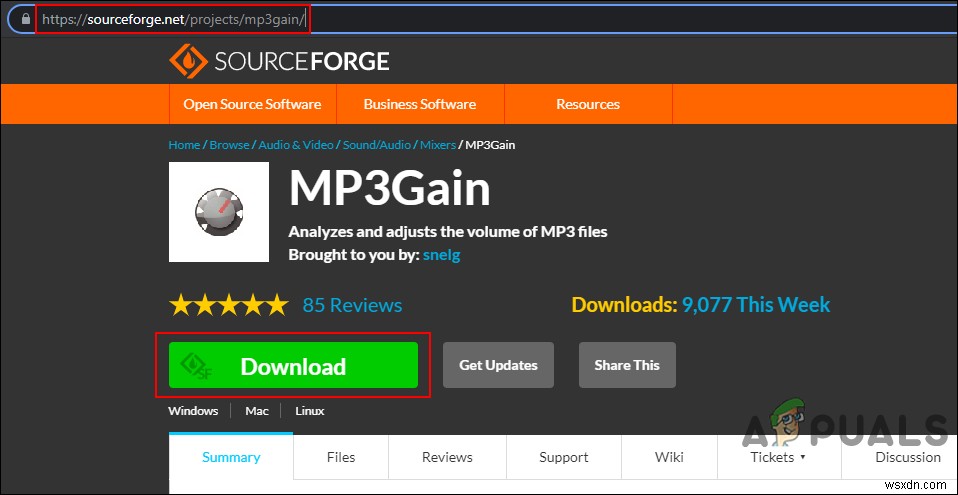
Task: Go to the Home breadcrumb link
Action: pyautogui.click(x=184, y=145)
